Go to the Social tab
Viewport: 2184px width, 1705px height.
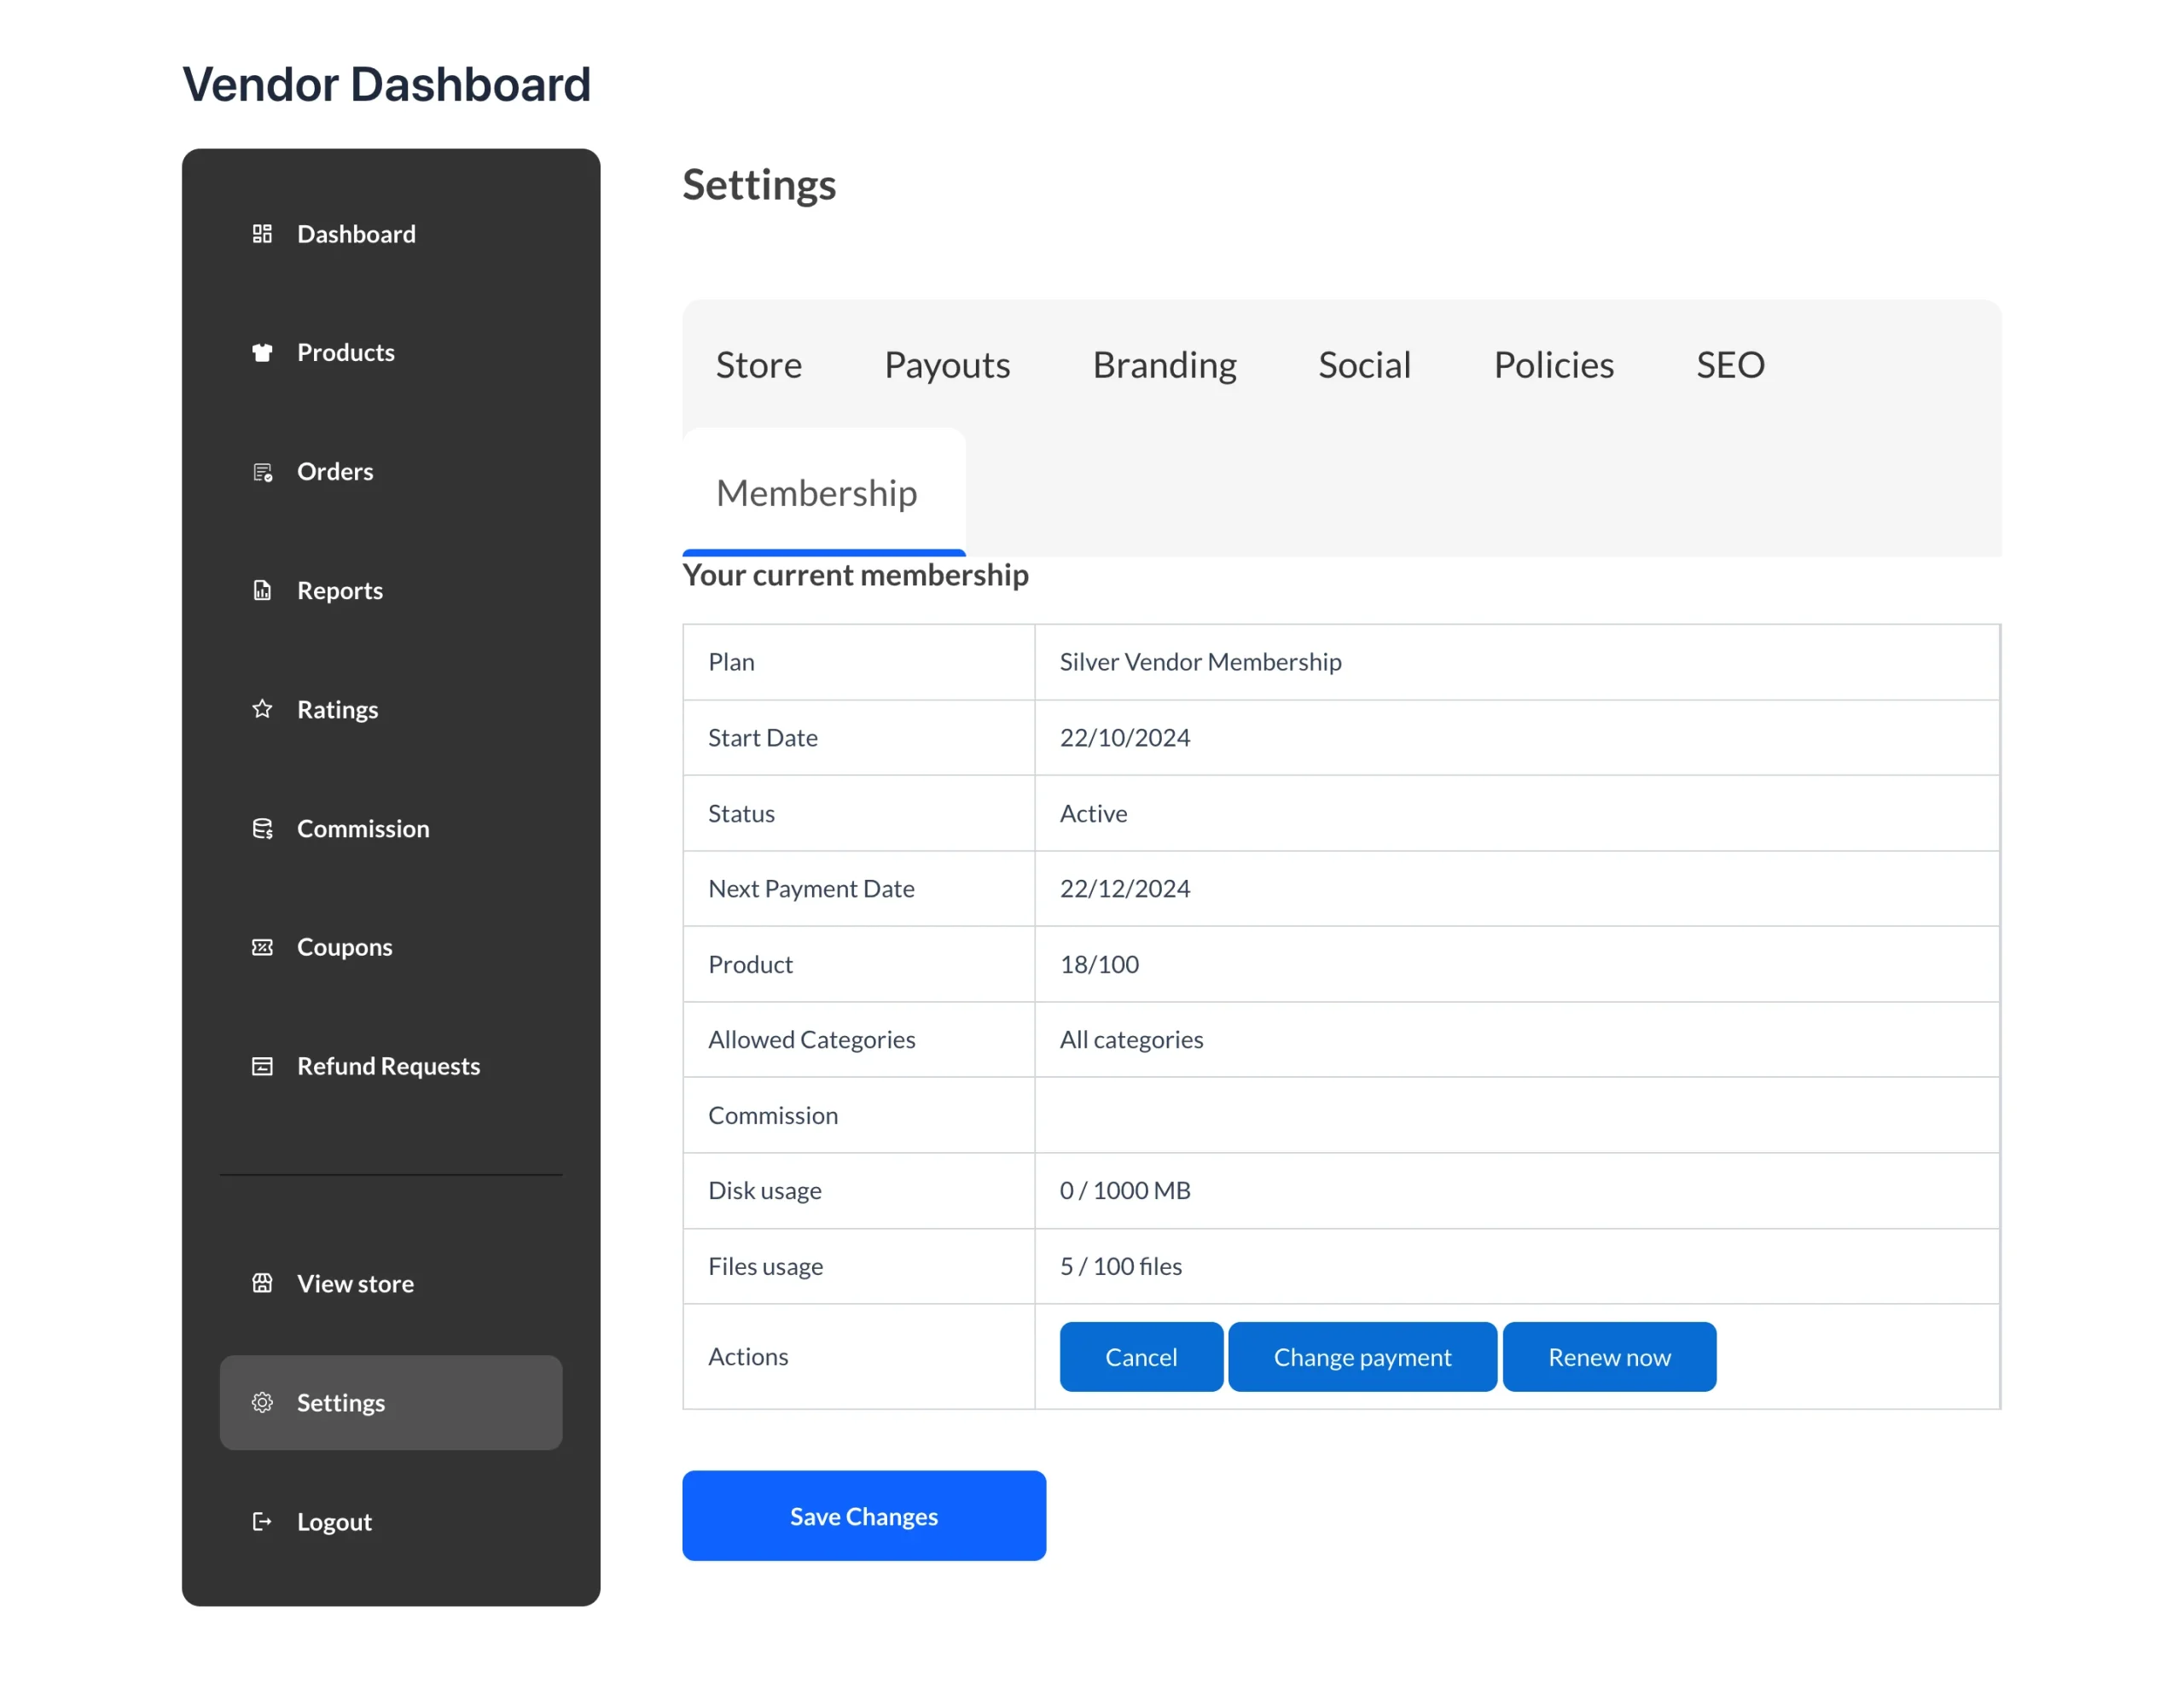(1364, 365)
